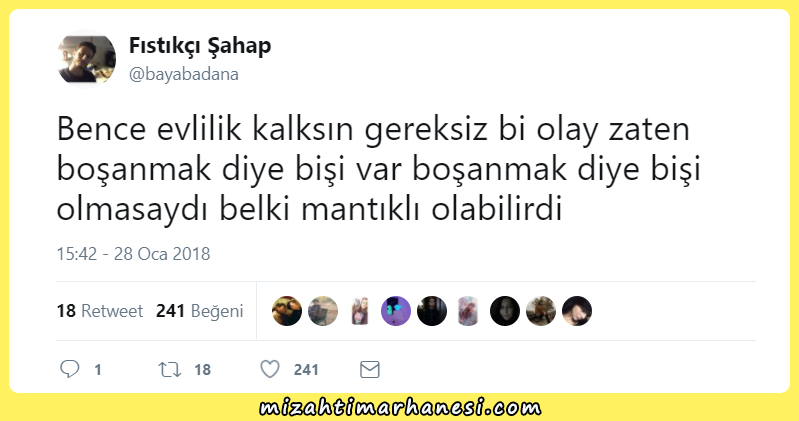Viewport: 799px width, 421px height.
Task: Click the purple liker avatar
Action: [x=396, y=311]
